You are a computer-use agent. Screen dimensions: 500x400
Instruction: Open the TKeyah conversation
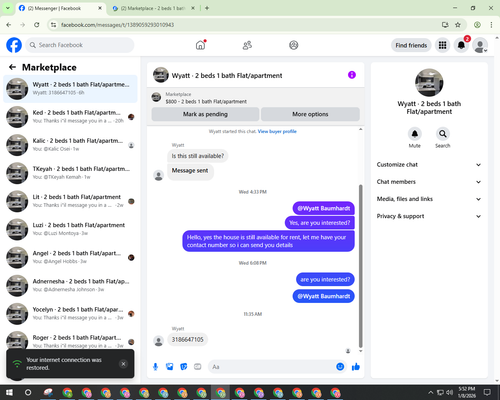(70, 173)
